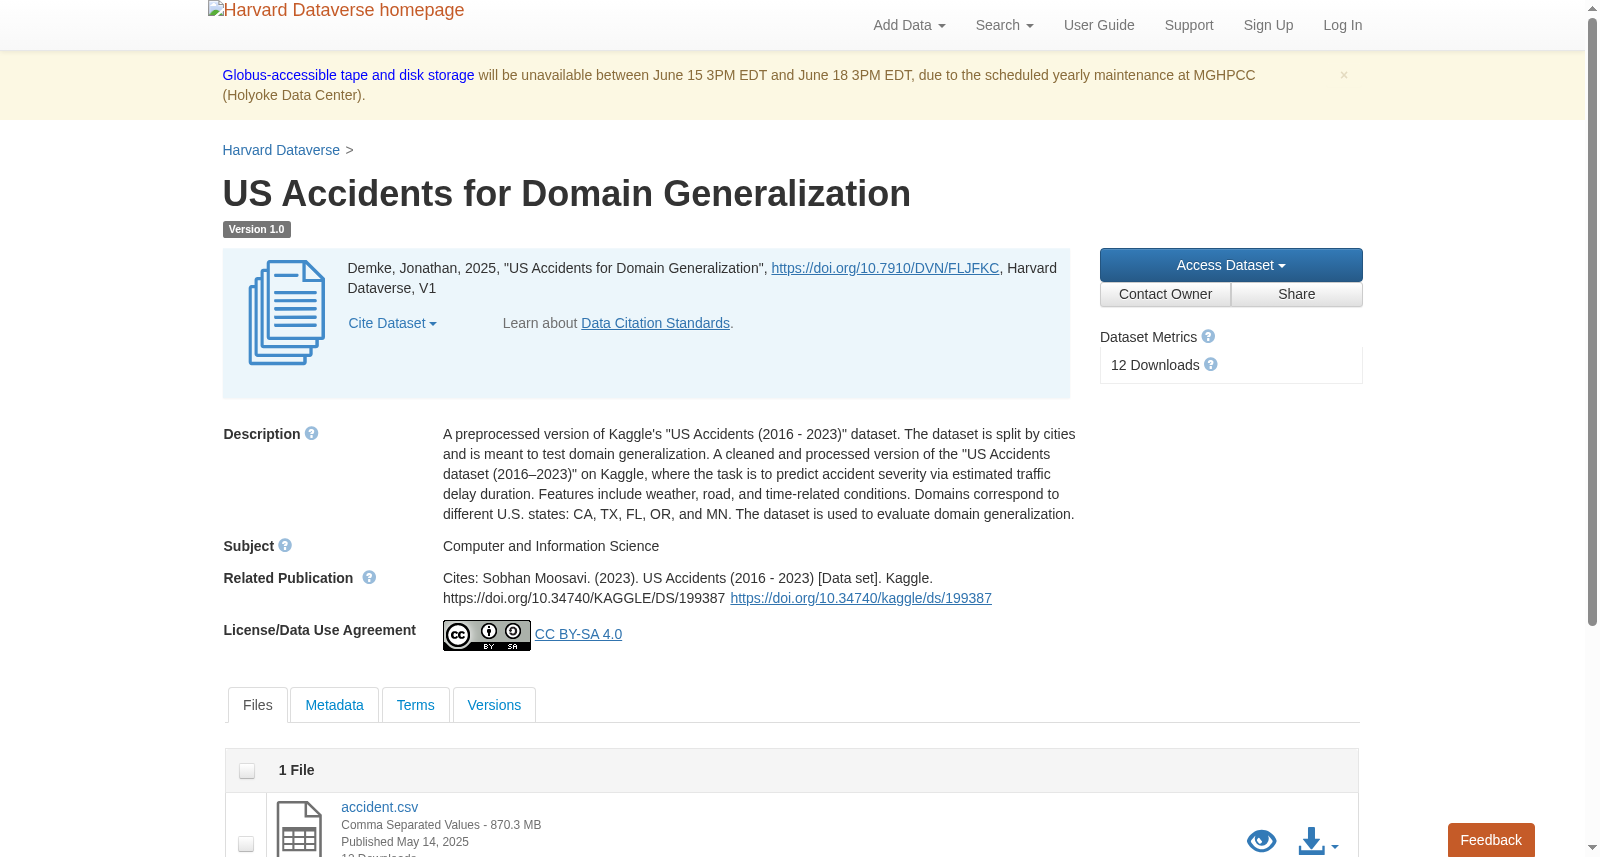Viewport: 1600px width, 857px height.
Task: Click the Related Publication help icon
Action: pos(369,578)
